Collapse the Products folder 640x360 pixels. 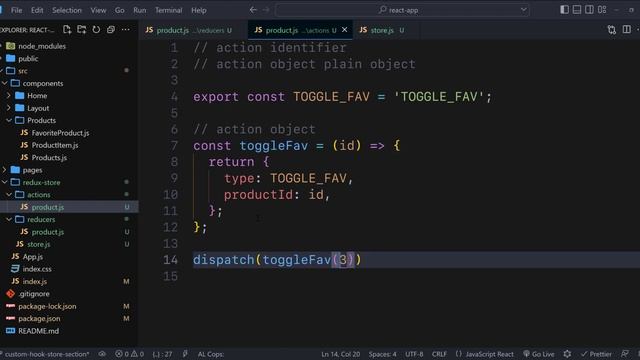click(x=41, y=120)
